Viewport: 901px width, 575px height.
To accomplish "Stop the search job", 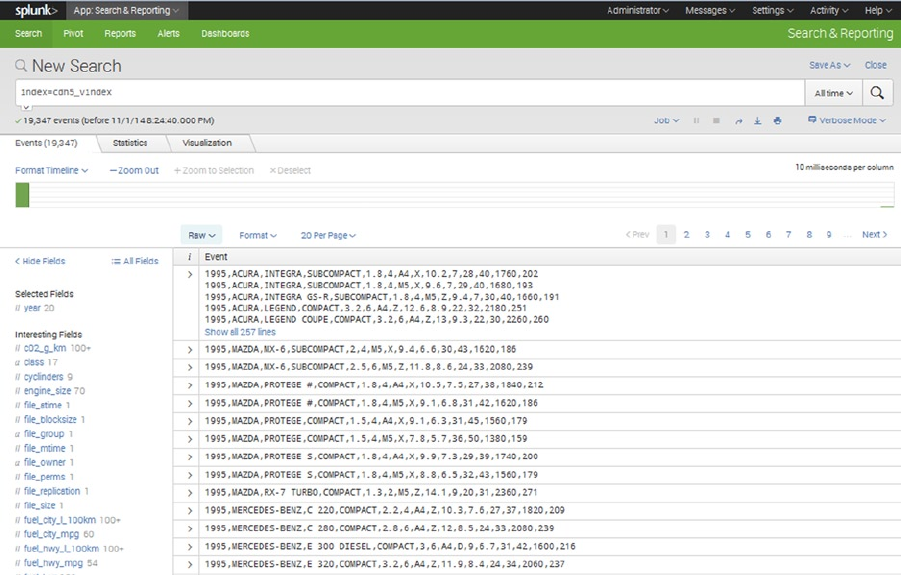I will pos(716,121).
